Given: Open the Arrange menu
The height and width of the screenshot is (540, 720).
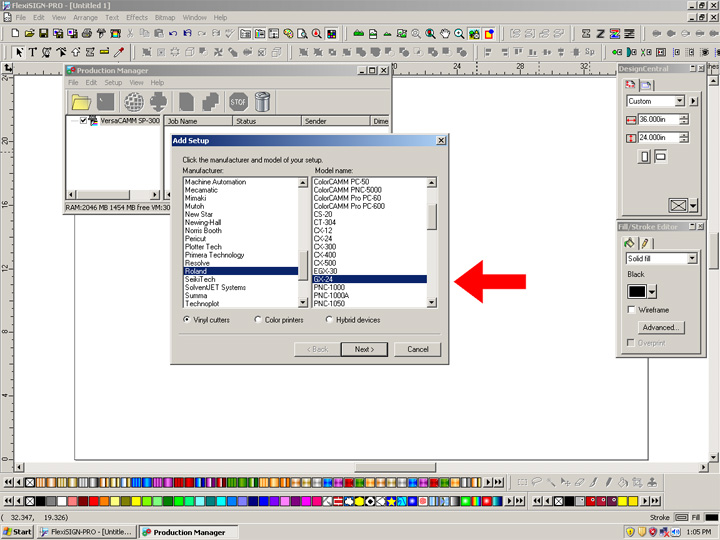Looking at the screenshot, I should click(85, 17).
